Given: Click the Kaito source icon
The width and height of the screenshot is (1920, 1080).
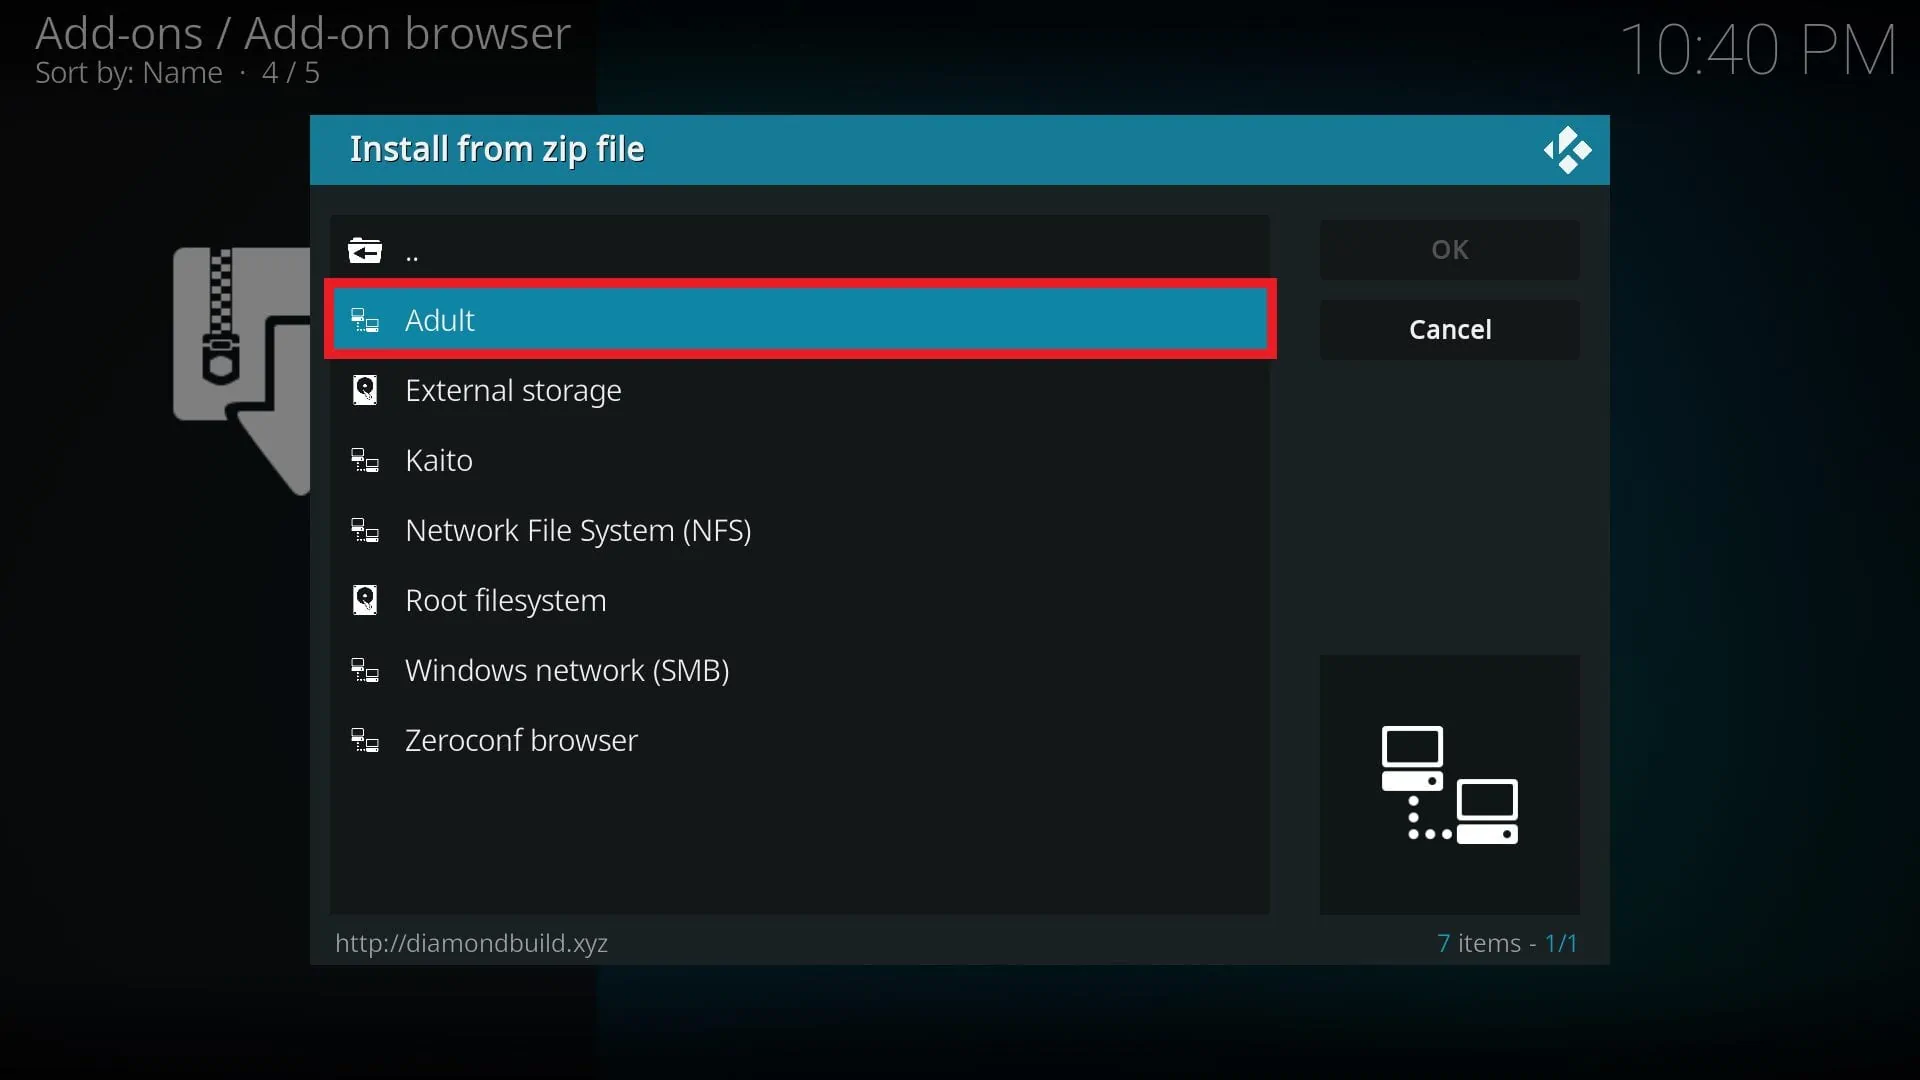Looking at the screenshot, I should click(x=365, y=460).
